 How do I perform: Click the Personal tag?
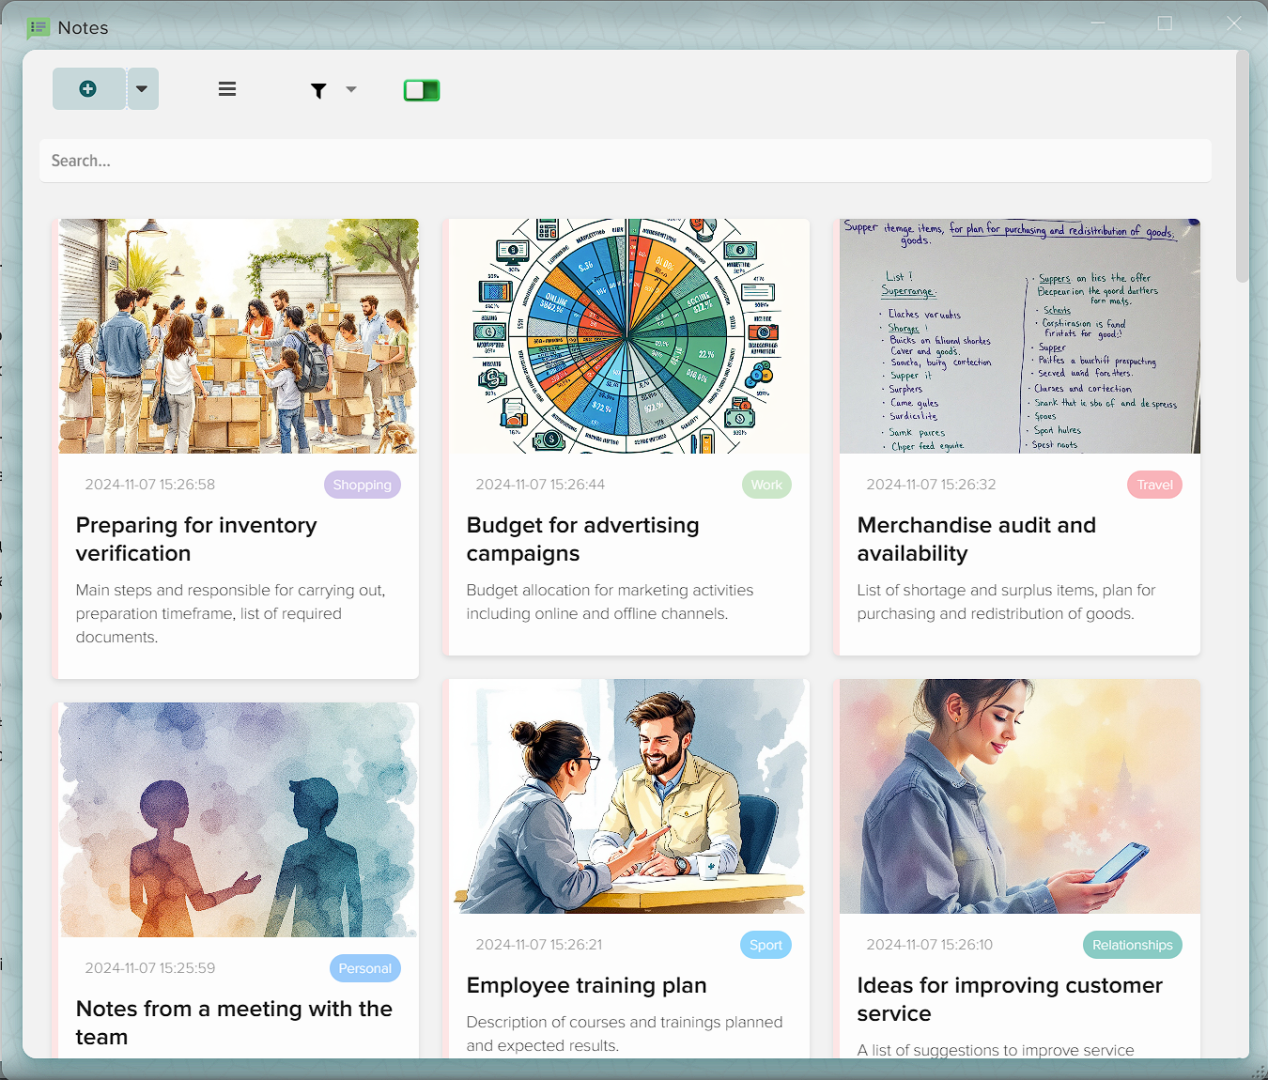pyautogui.click(x=365, y=968)
